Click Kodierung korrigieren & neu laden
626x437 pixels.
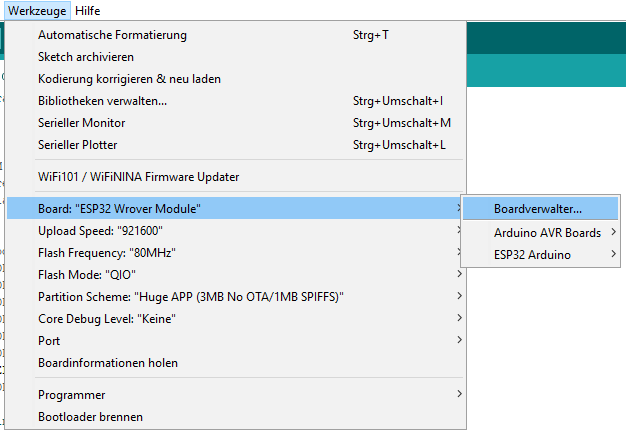pos(236,79)
